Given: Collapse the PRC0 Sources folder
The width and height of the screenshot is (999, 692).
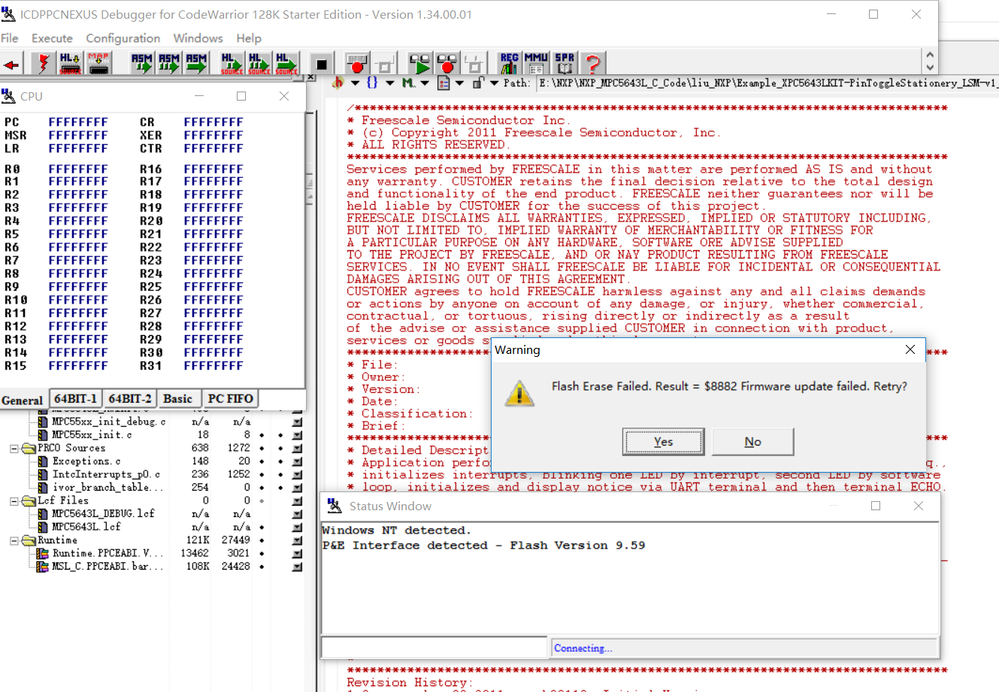Looking at the screenshot, I should pos(13,449).
